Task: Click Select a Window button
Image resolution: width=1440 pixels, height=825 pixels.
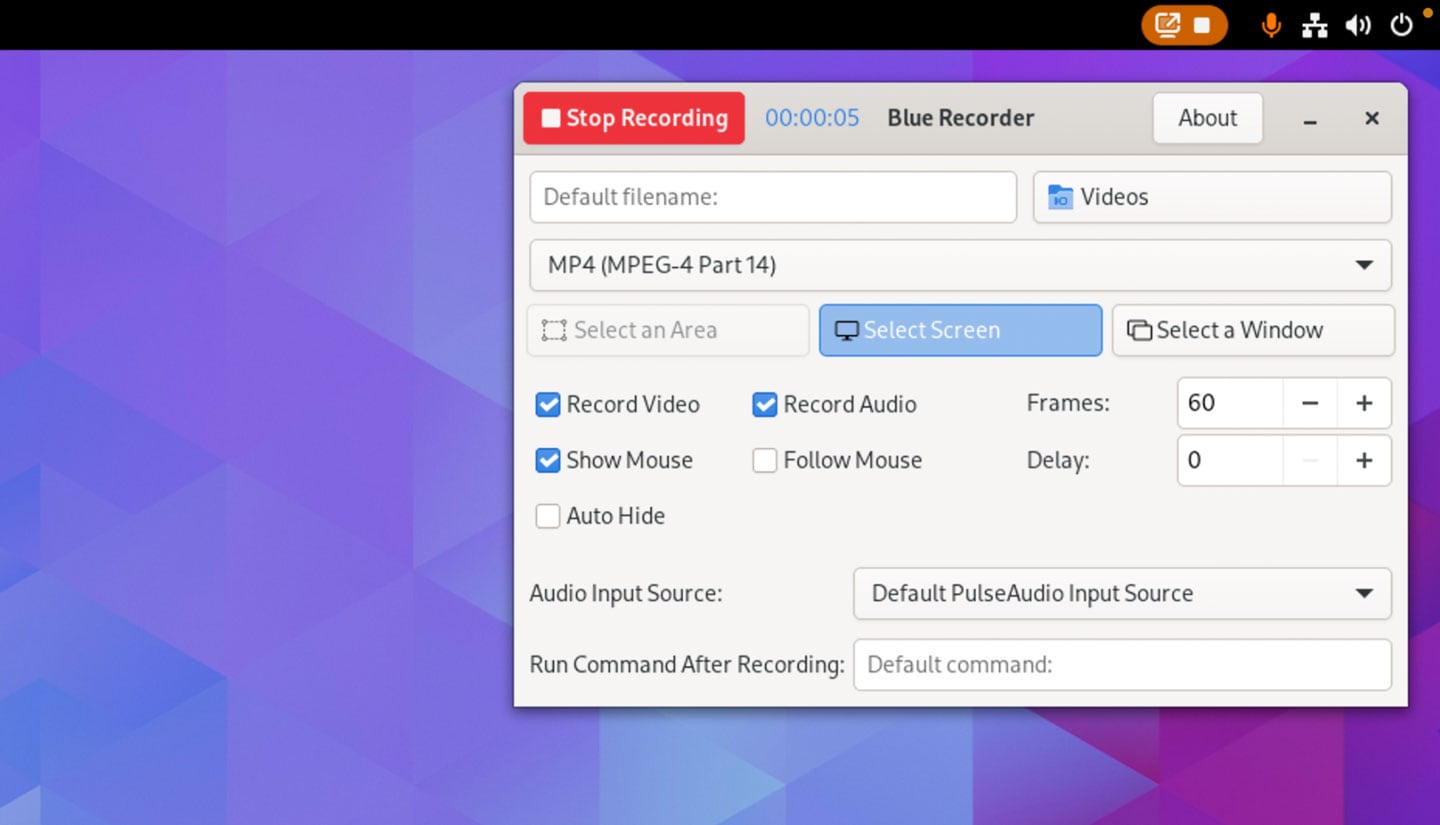Action: click(1253, 330)
